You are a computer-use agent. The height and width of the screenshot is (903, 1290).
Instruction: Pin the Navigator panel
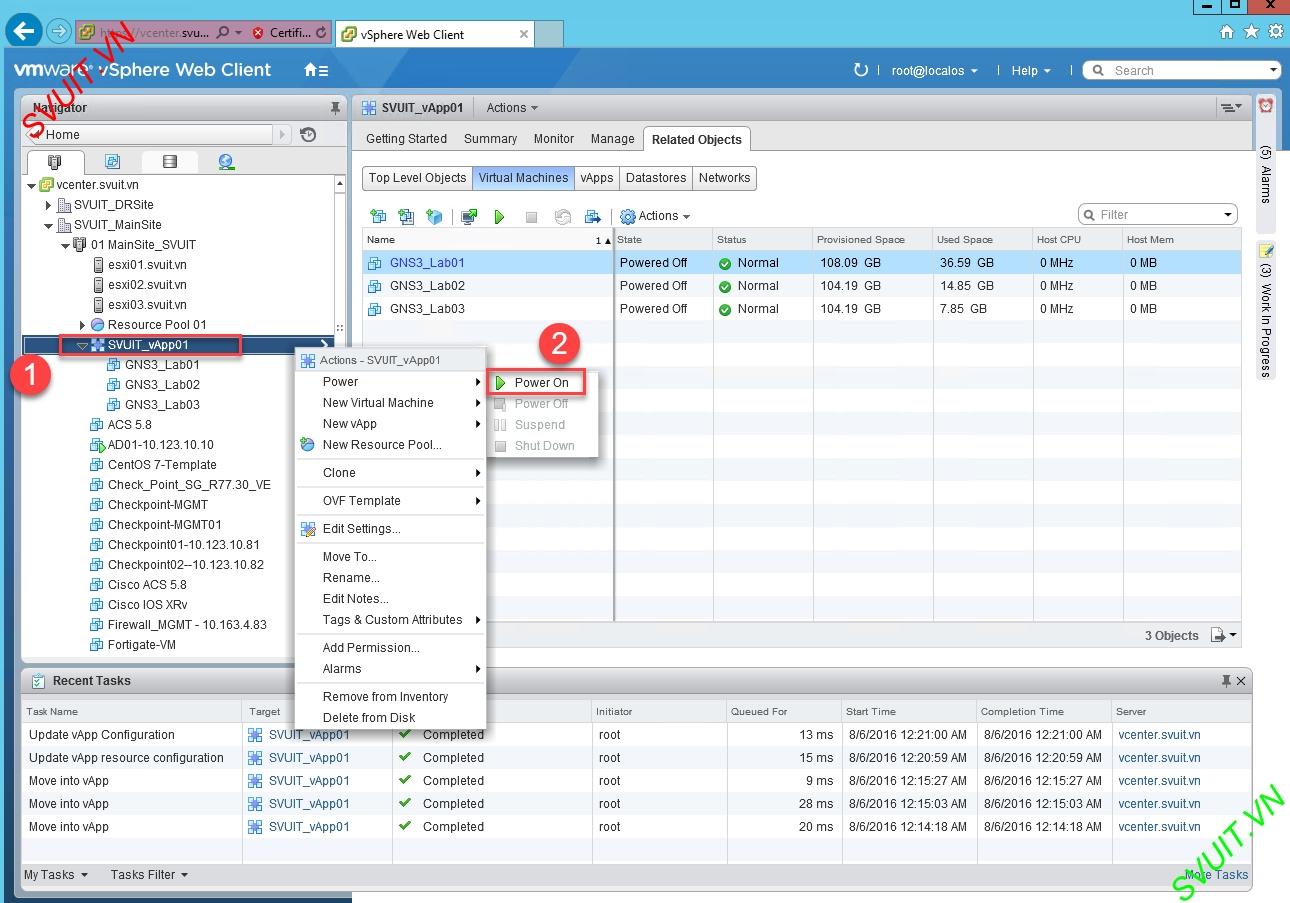coord(335,108)
